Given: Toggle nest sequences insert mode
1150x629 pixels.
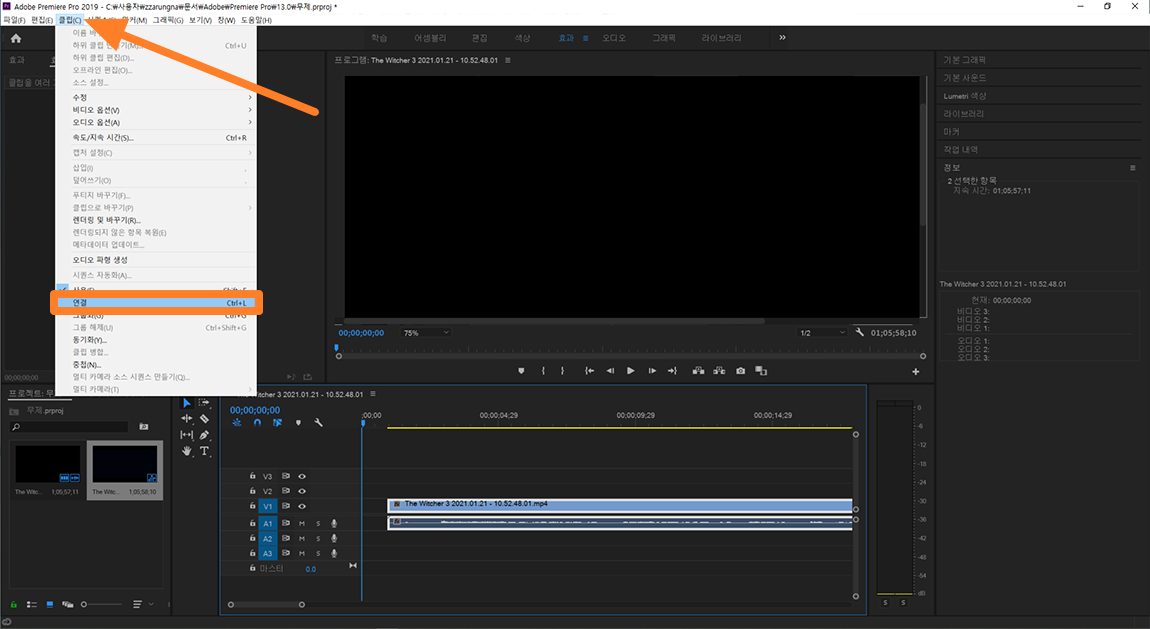Looking at the screenshot, I should tap(236, 422).
